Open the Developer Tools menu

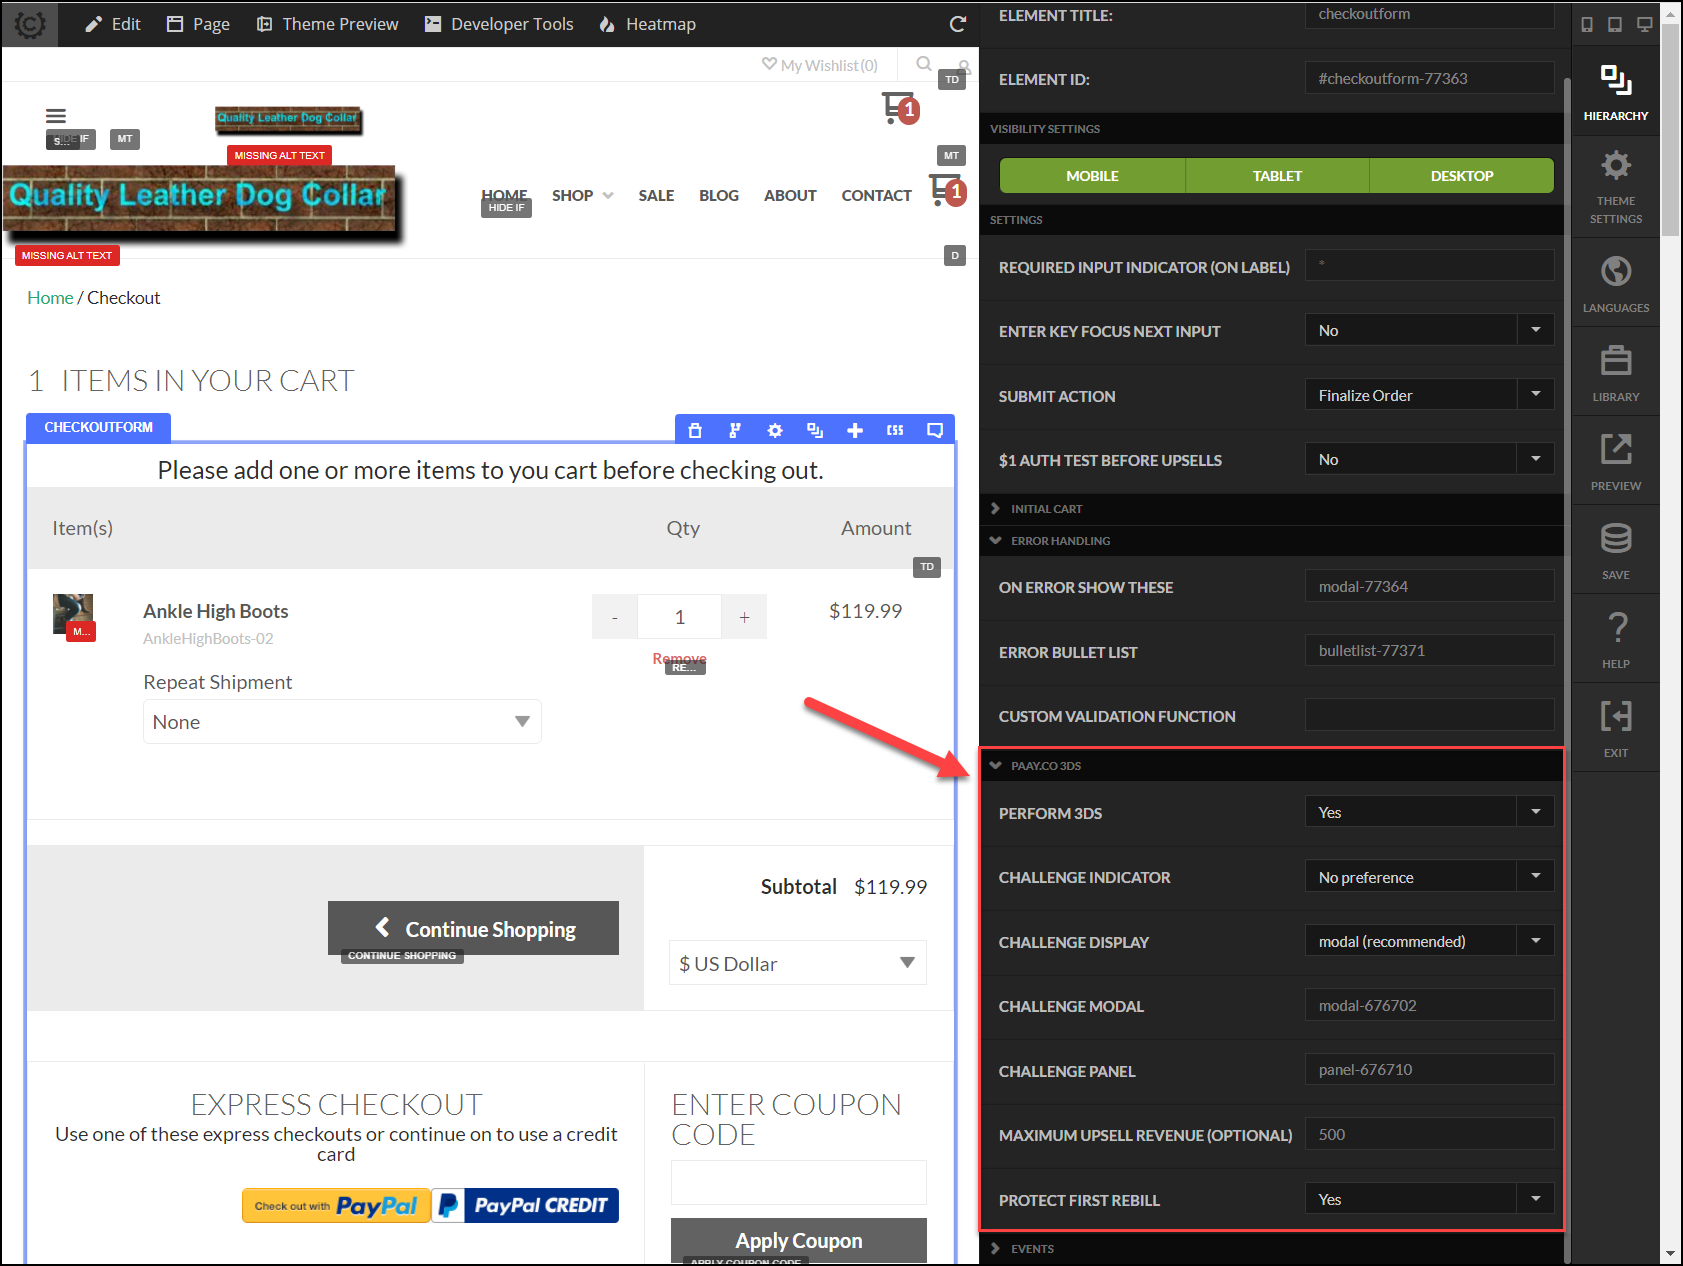tap(499, 24)
